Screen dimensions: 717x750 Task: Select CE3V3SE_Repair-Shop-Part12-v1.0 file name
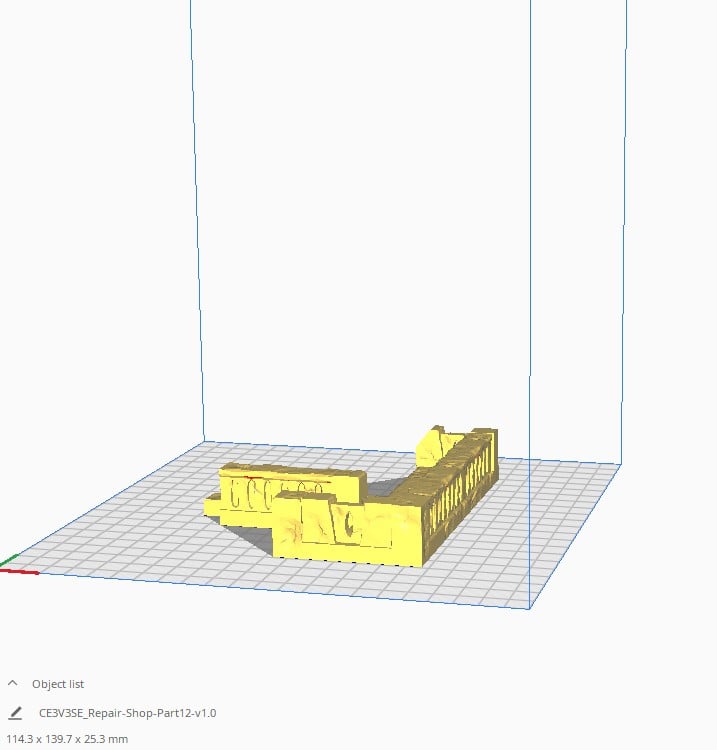coord(127,713)
